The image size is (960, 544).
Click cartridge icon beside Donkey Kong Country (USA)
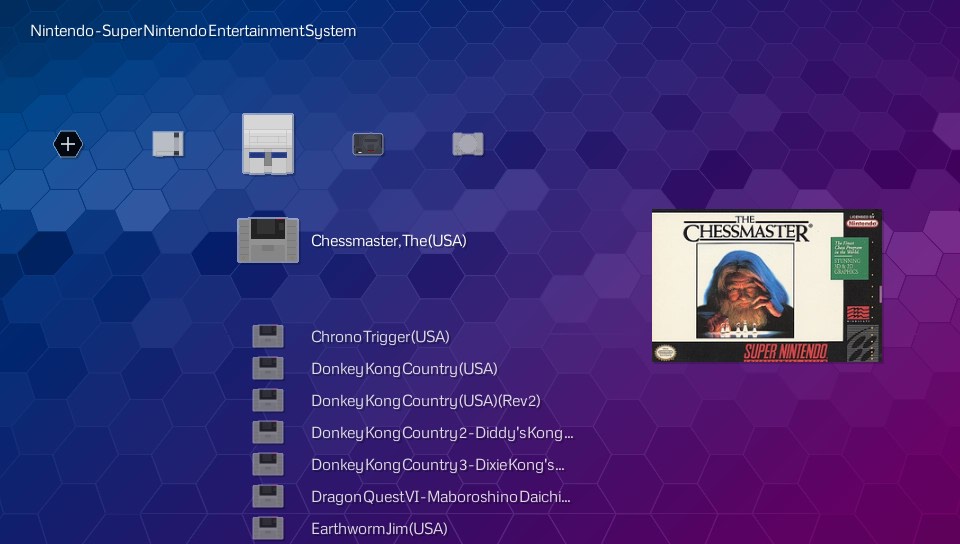coord(268,368)
